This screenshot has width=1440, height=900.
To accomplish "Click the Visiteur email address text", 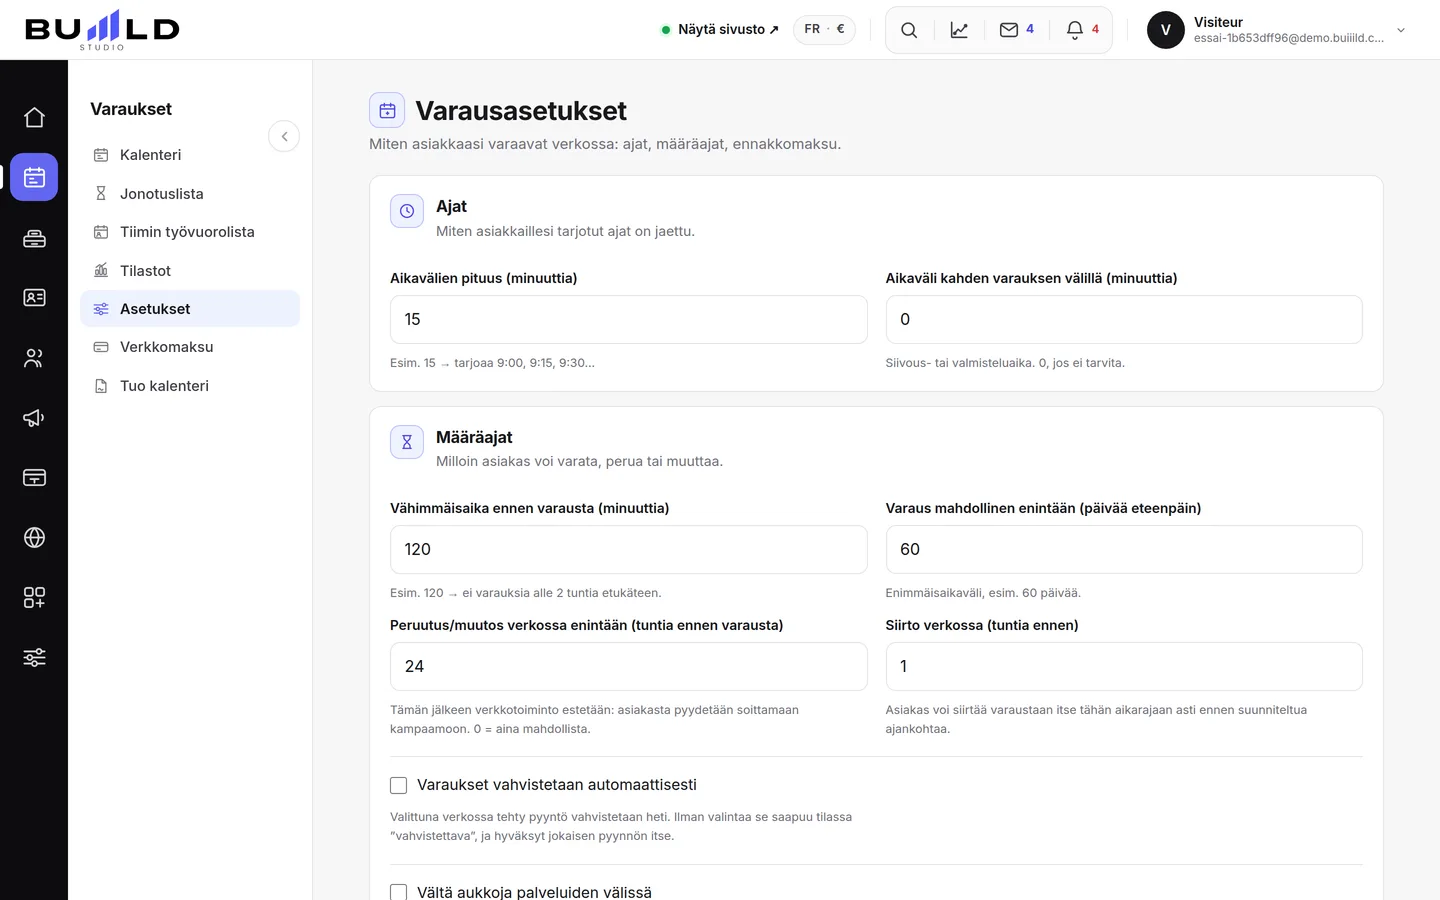I will coord(1289,38).
